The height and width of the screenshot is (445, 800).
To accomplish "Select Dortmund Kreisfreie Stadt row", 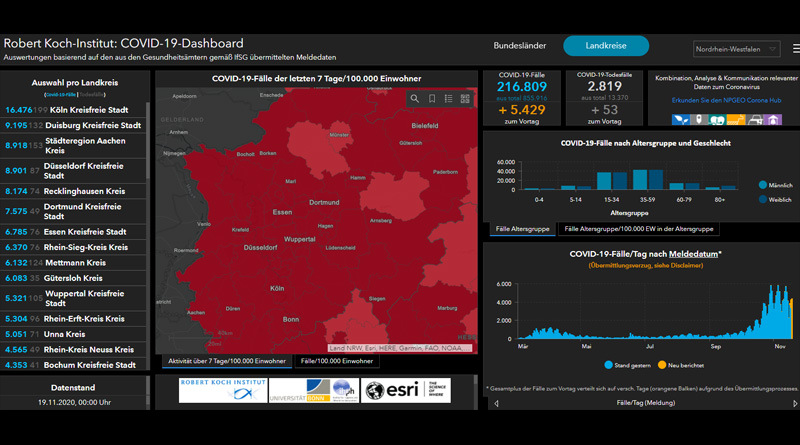I will (x=73, y=211).
